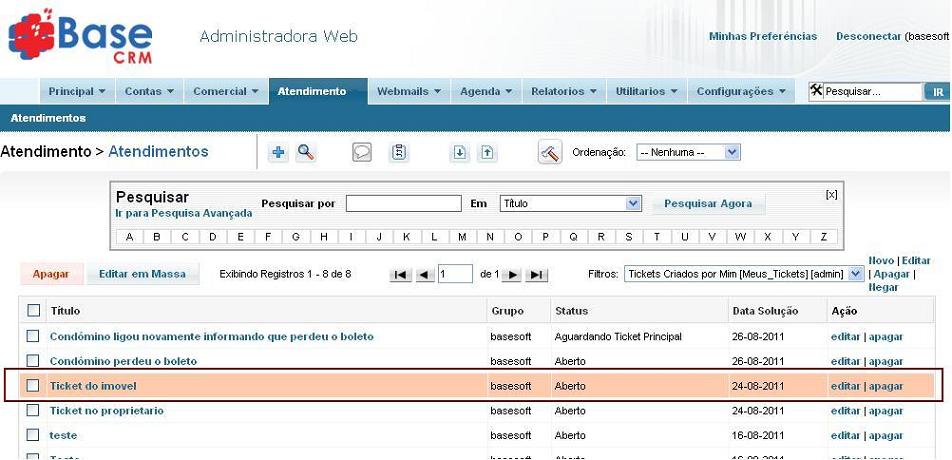
Task: Click the clipboard list icon in toolbar
Action: (x=399, y=153)
